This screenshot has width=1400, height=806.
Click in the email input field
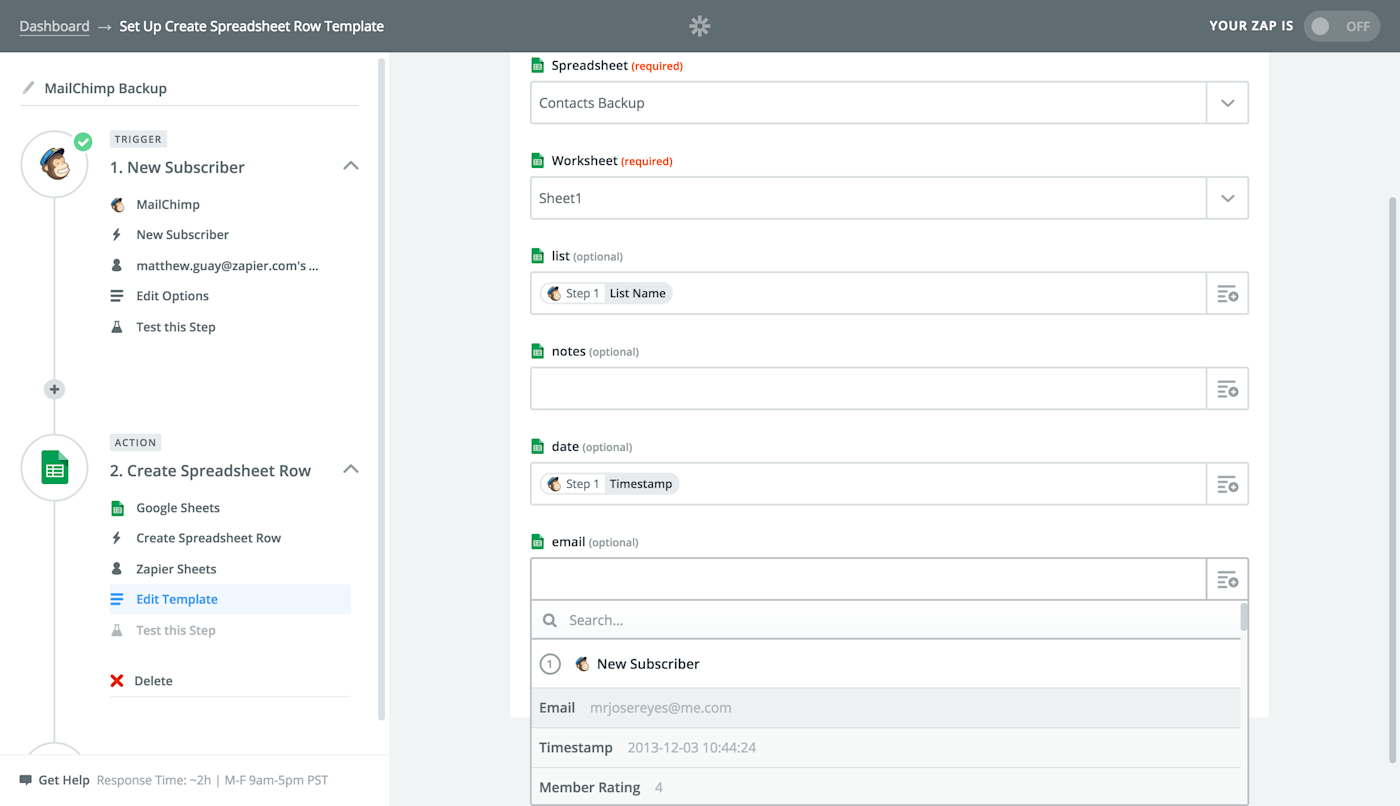[x=868, y=580]
